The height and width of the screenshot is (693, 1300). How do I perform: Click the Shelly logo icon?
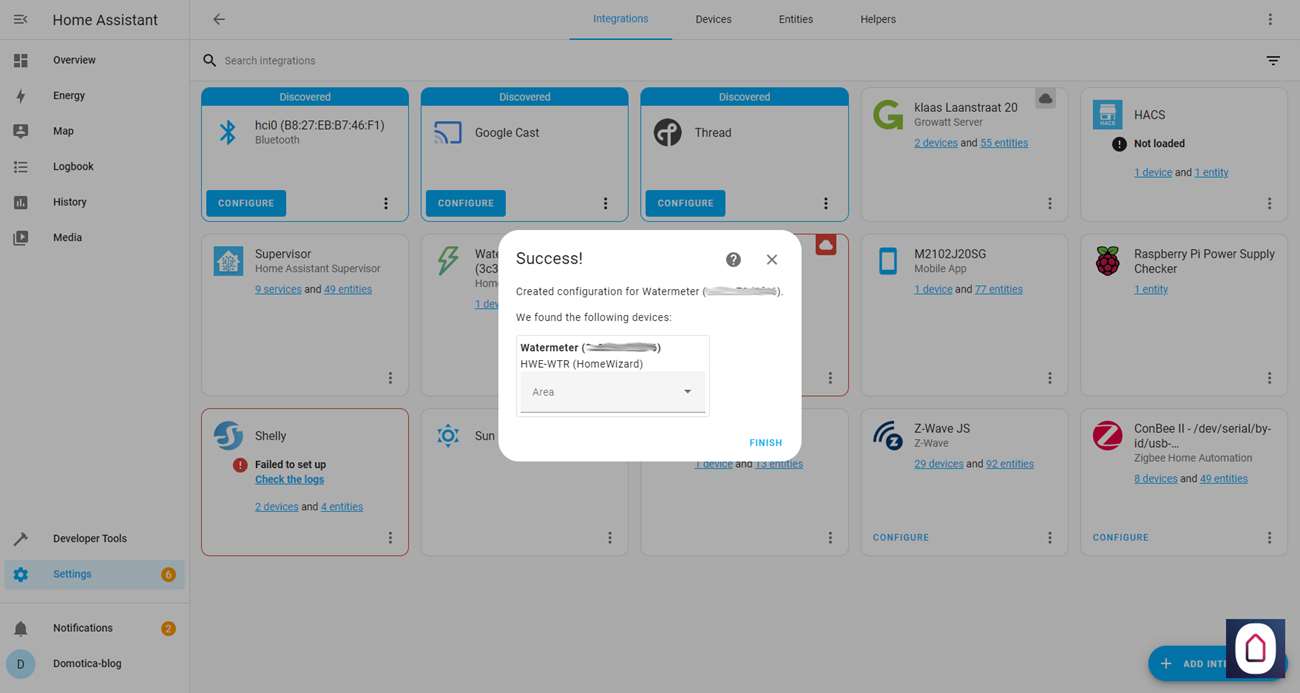pyautogui.click(x=228, y=436)
